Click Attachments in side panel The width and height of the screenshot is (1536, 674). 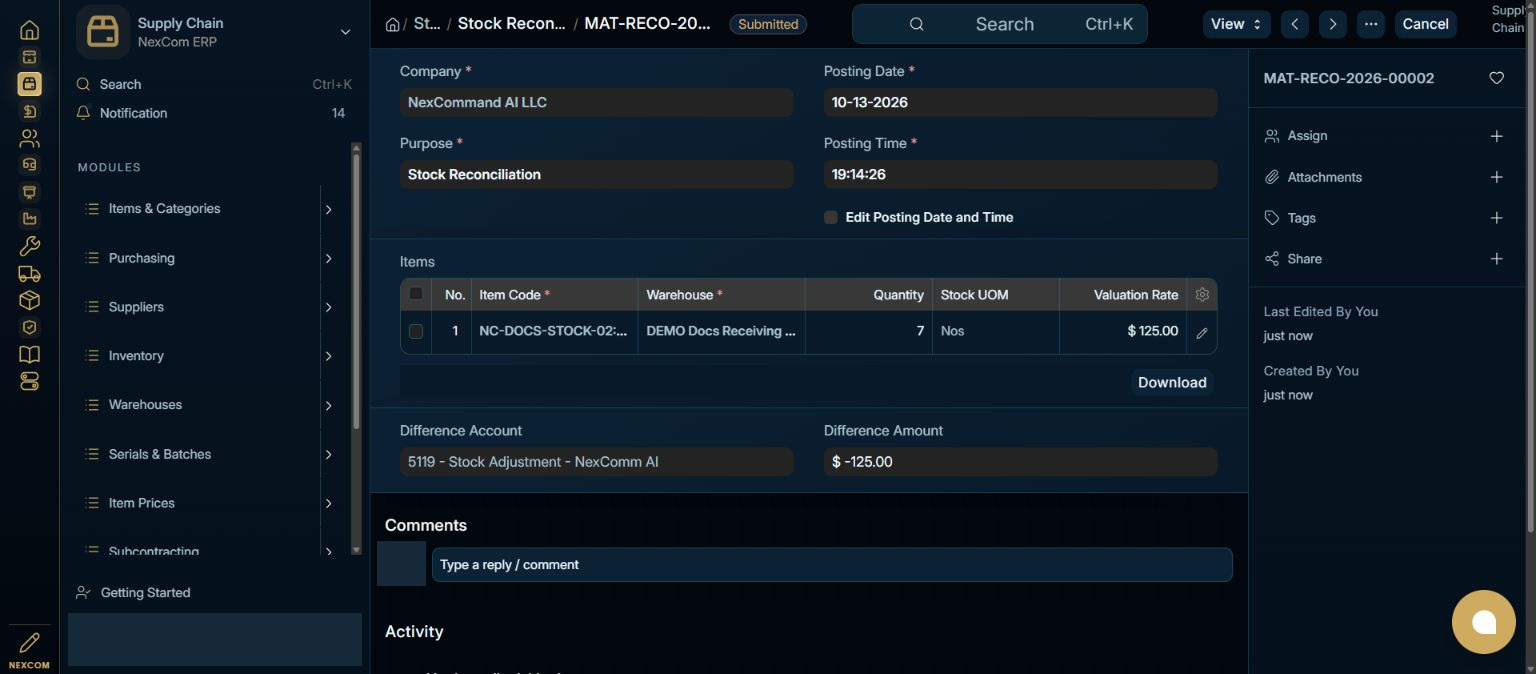click(1324, 177)
